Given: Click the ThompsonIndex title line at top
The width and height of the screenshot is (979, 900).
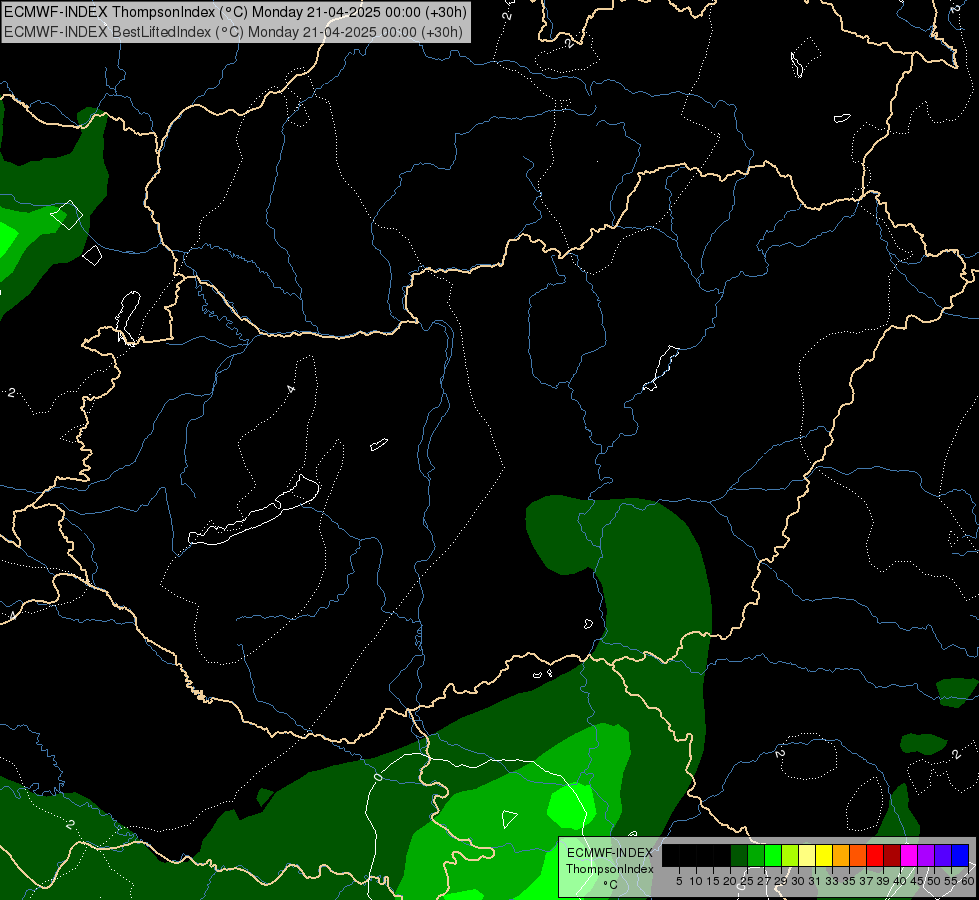Looking at the screenshot, I should click(235, 12).
